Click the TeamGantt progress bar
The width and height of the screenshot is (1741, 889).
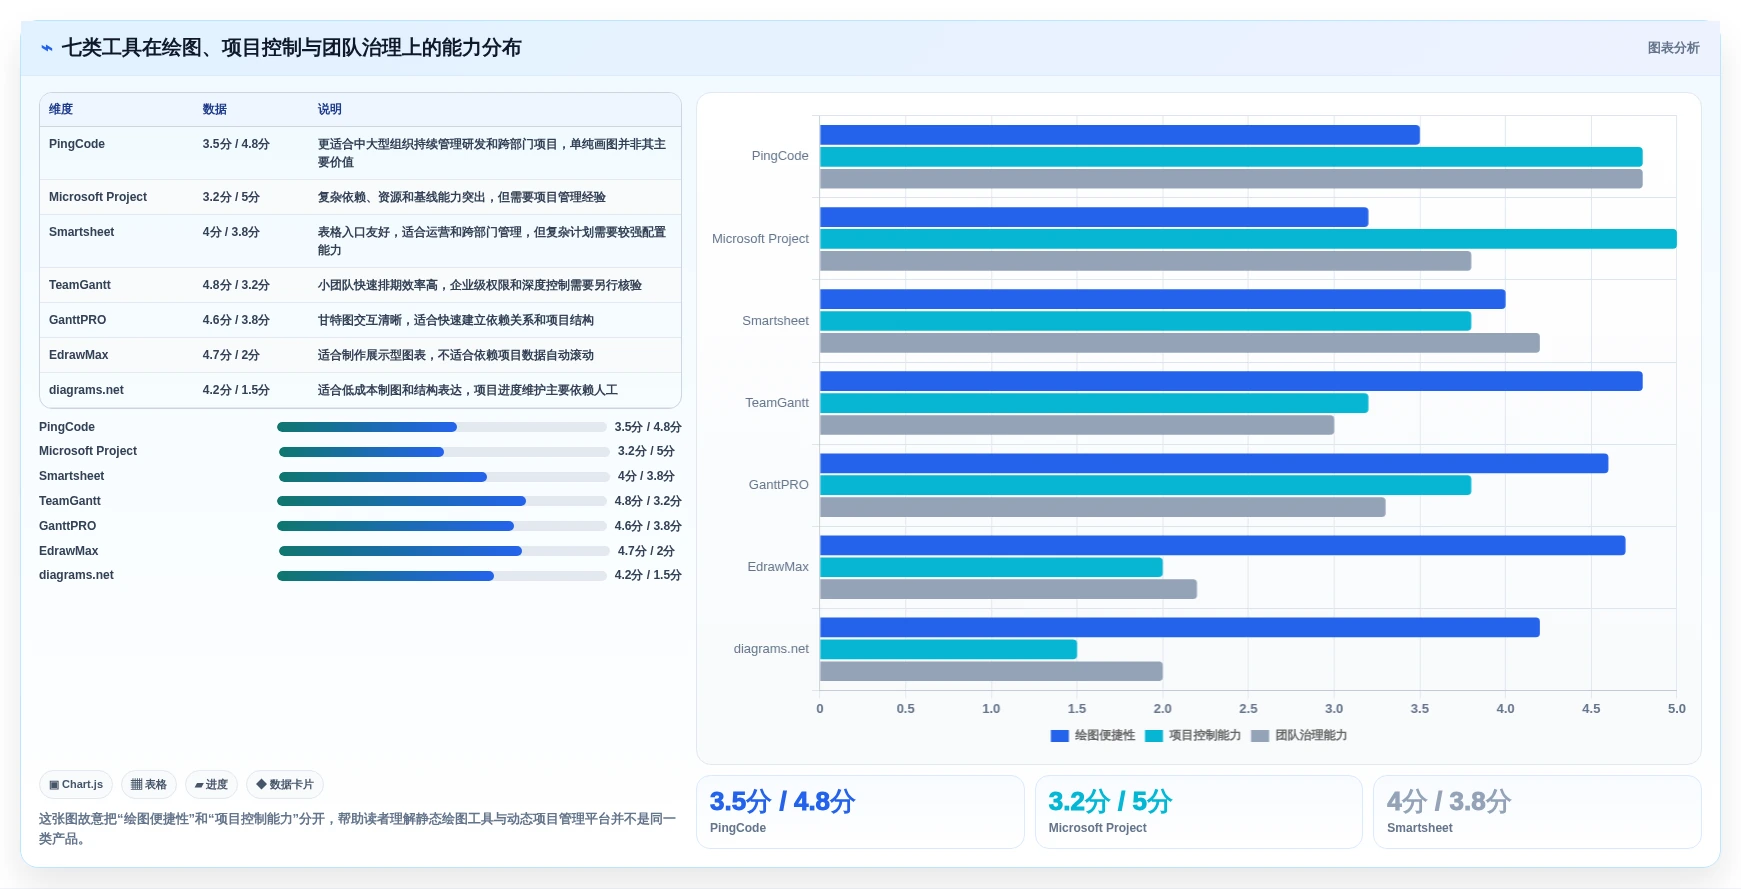[x=442, y=501]
